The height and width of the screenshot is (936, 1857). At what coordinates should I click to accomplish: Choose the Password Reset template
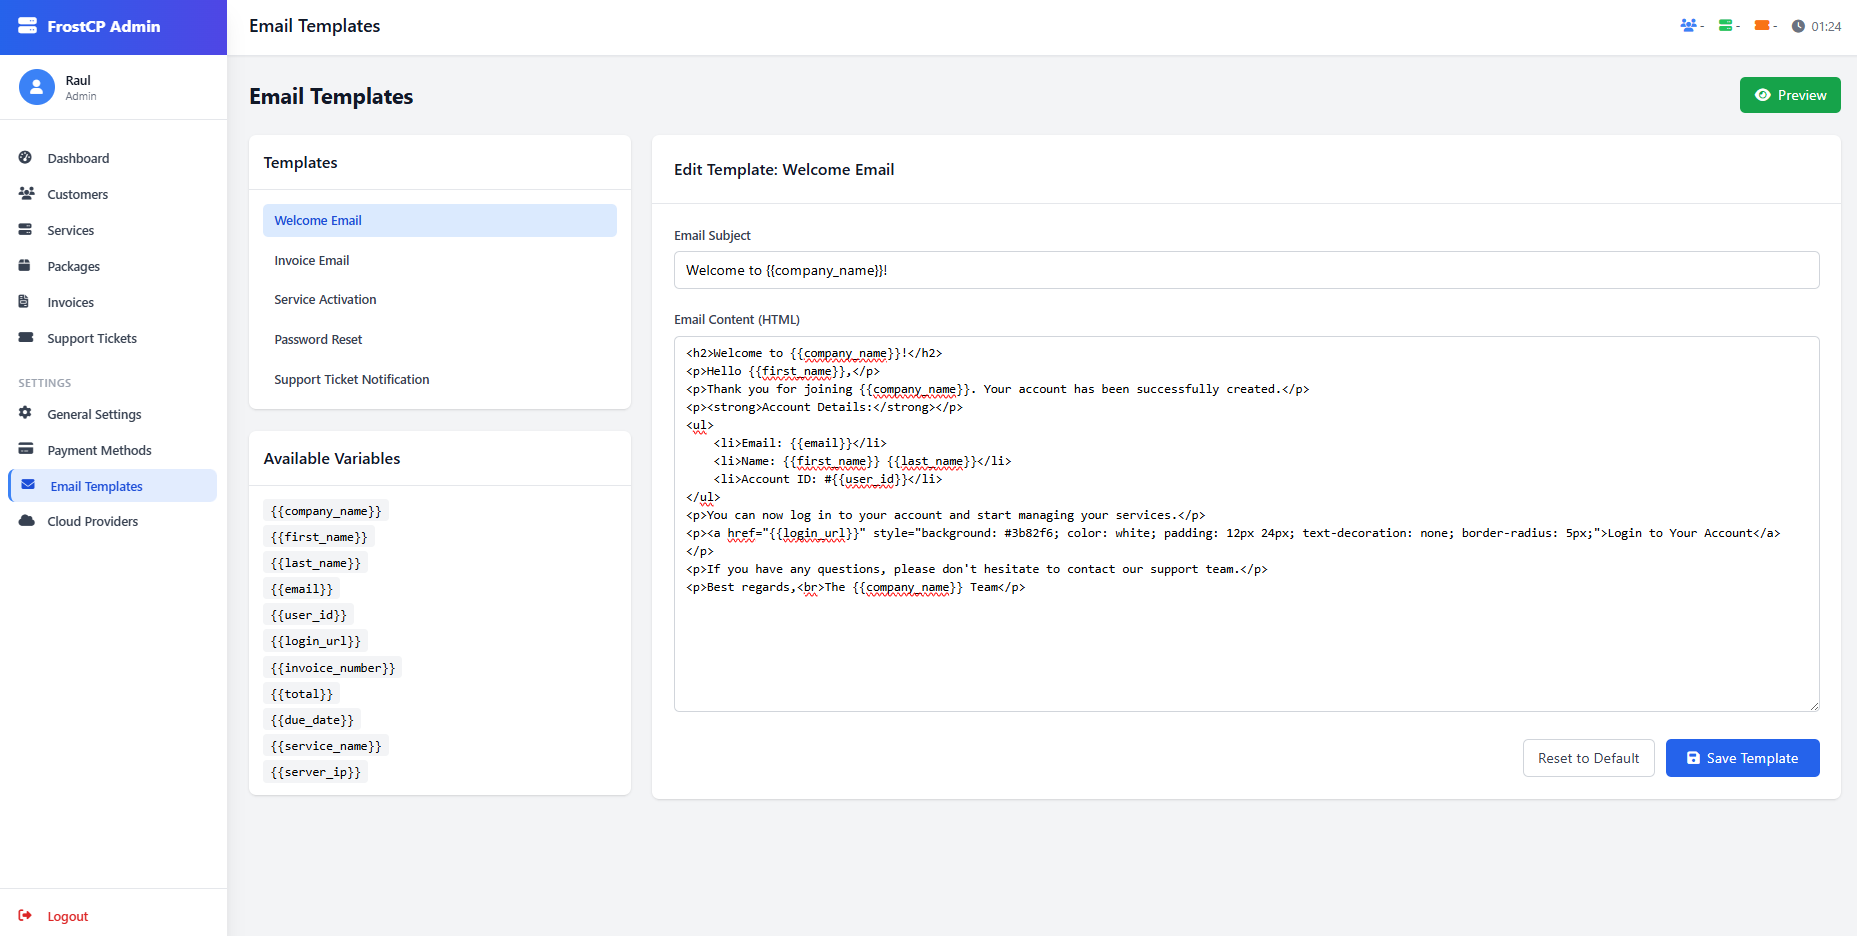click(x=440, y=340)
